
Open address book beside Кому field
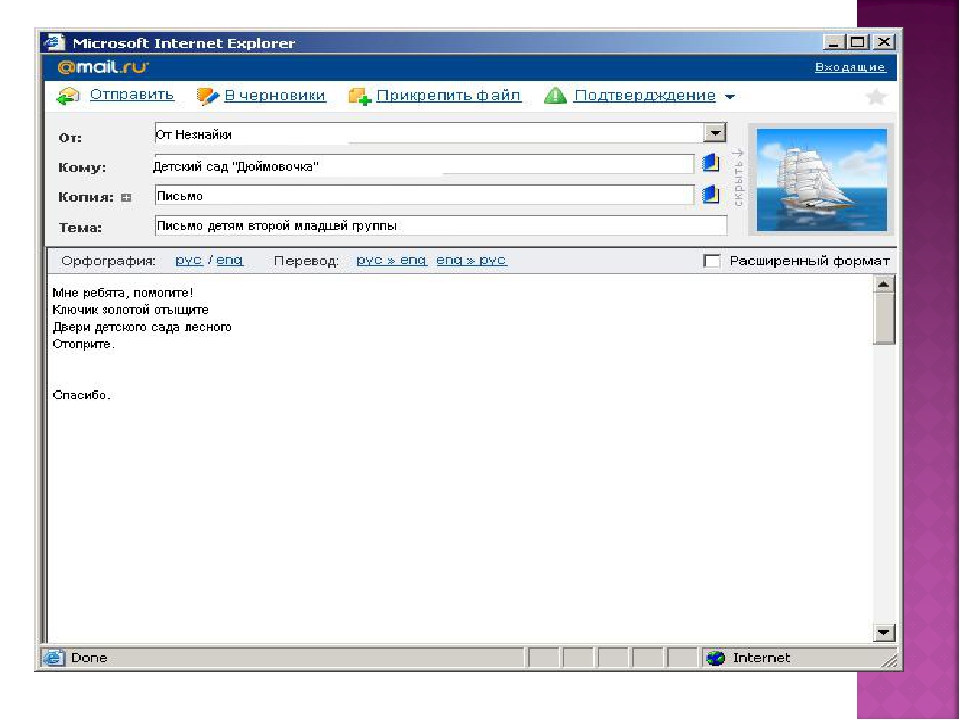tap(710, 163)
